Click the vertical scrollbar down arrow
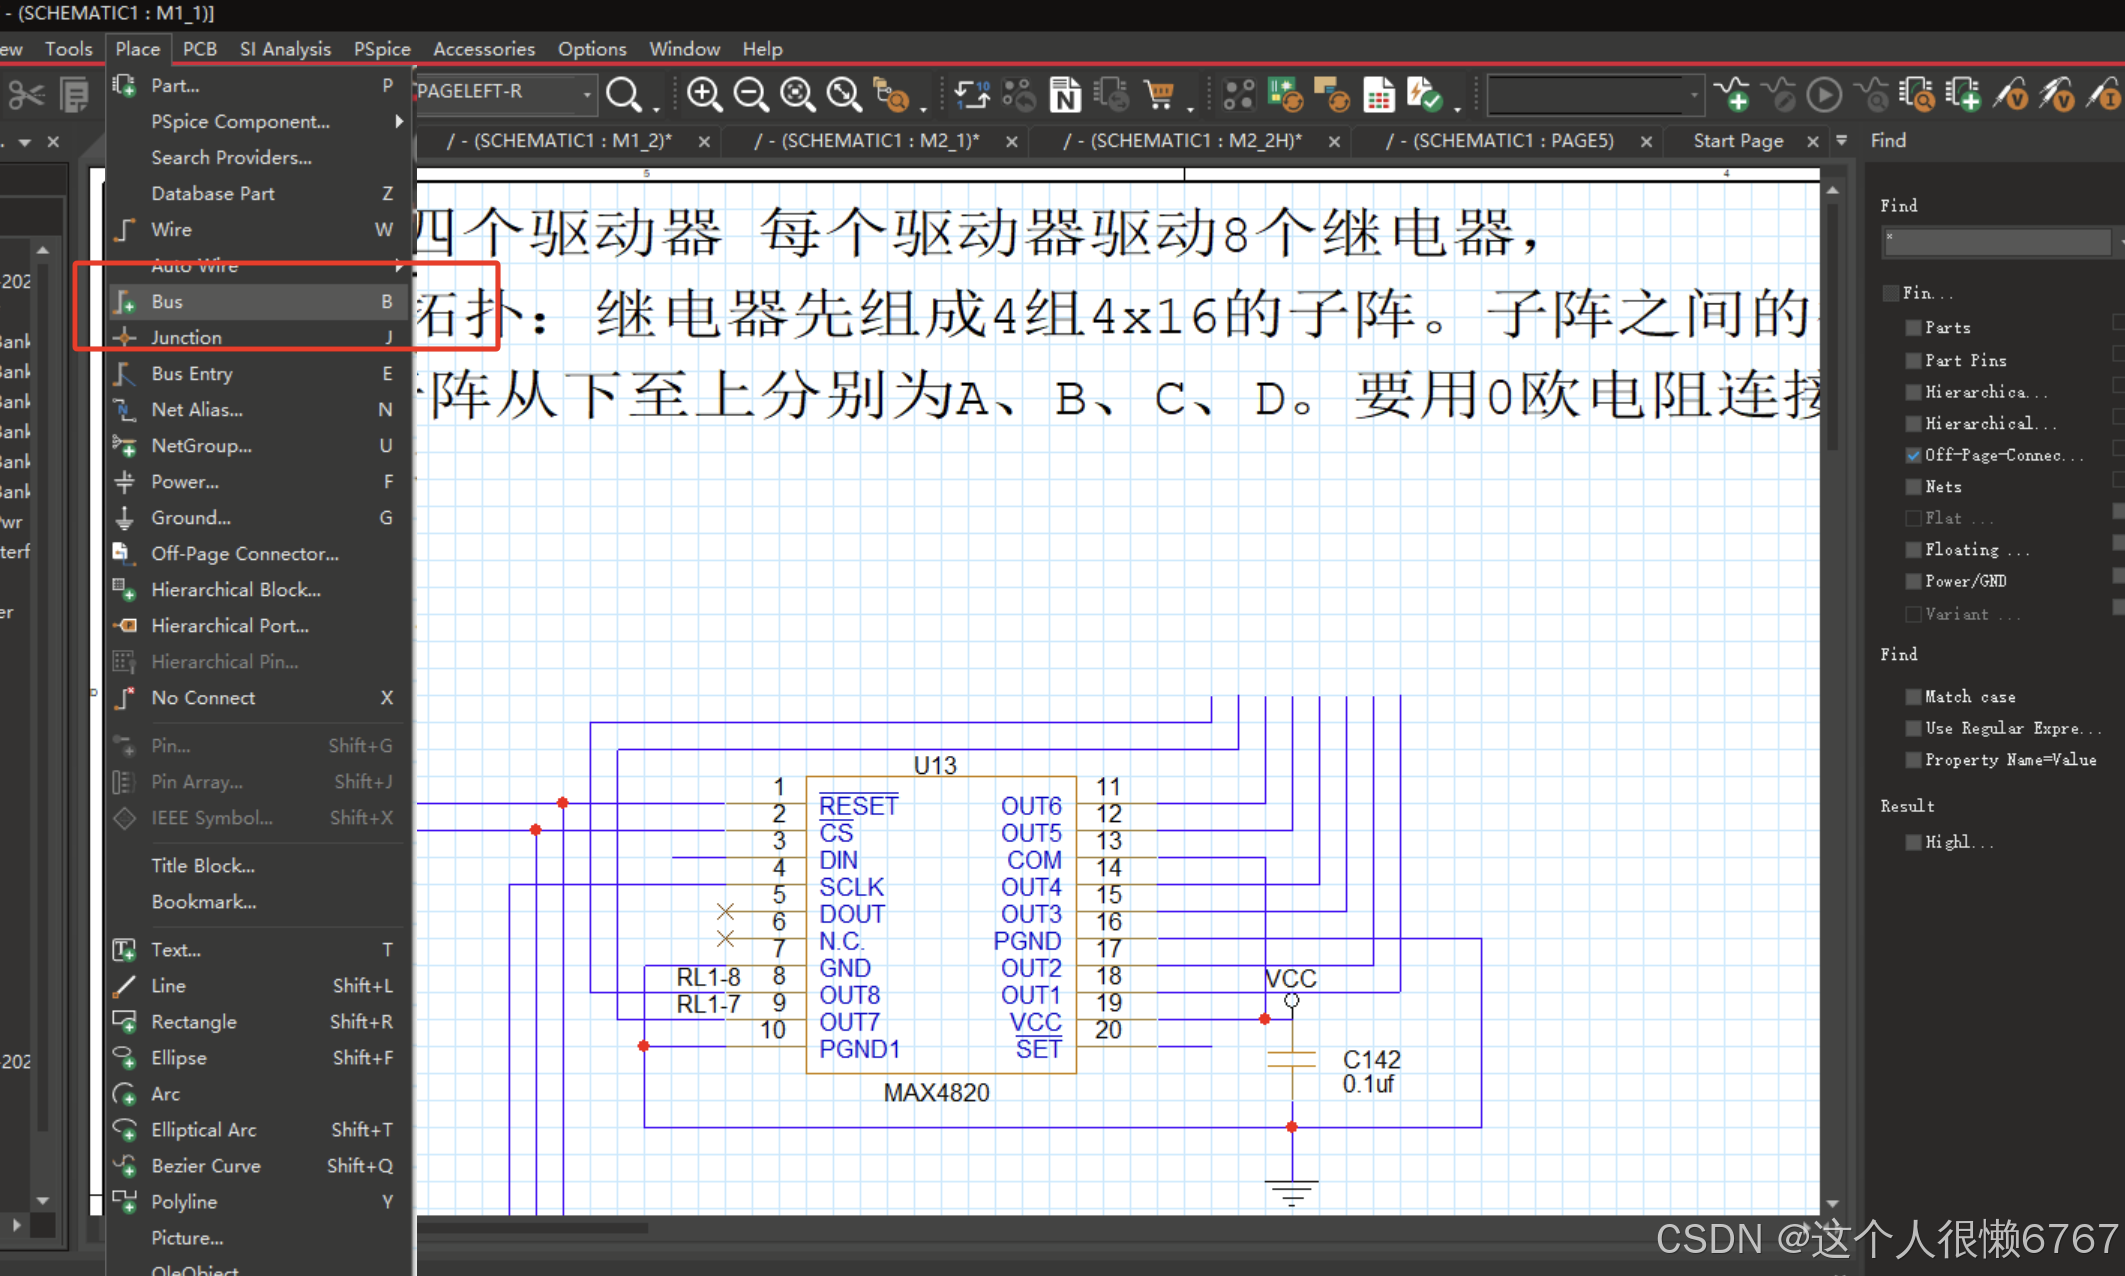2125x1276 pixels. [1832, 1203]
